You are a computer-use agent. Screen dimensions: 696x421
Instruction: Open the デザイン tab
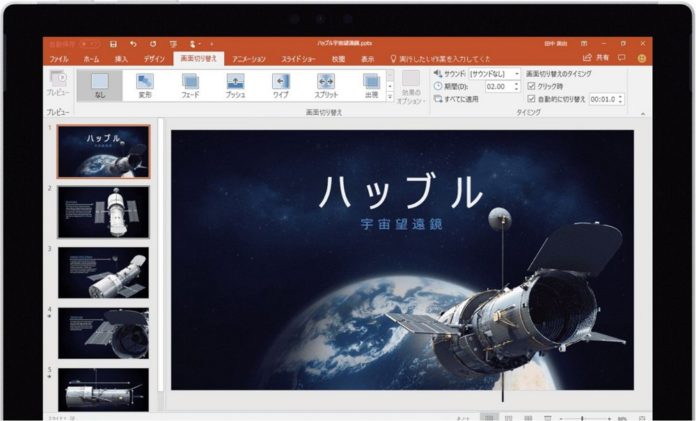coord(154,59)
